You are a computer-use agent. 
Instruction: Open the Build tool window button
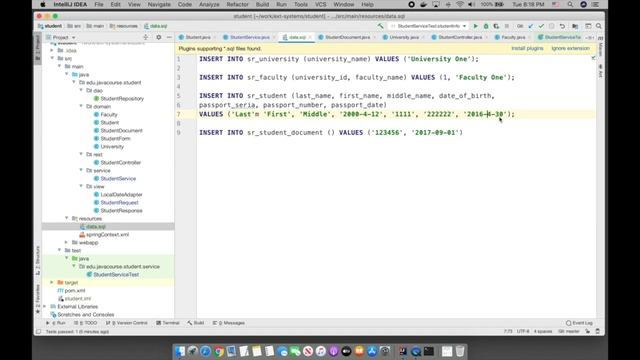[x=196, y=323]
